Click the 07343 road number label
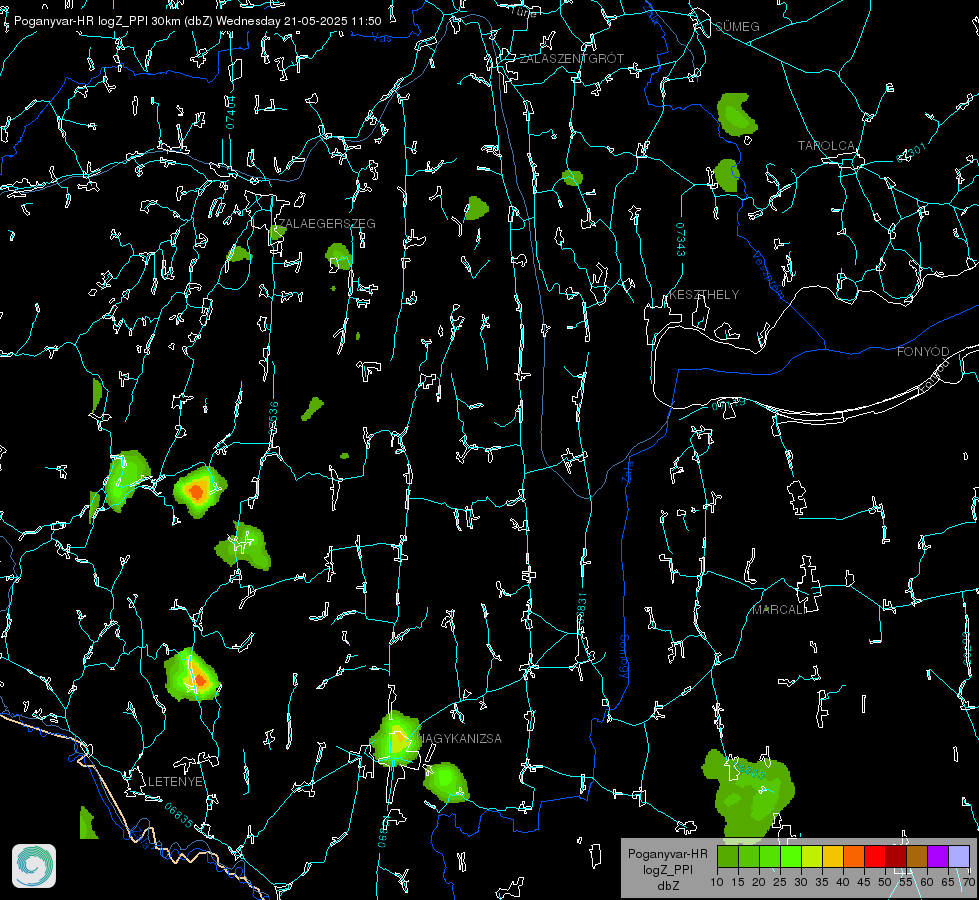This screenshot has width=979, height=900. point(681,240)
